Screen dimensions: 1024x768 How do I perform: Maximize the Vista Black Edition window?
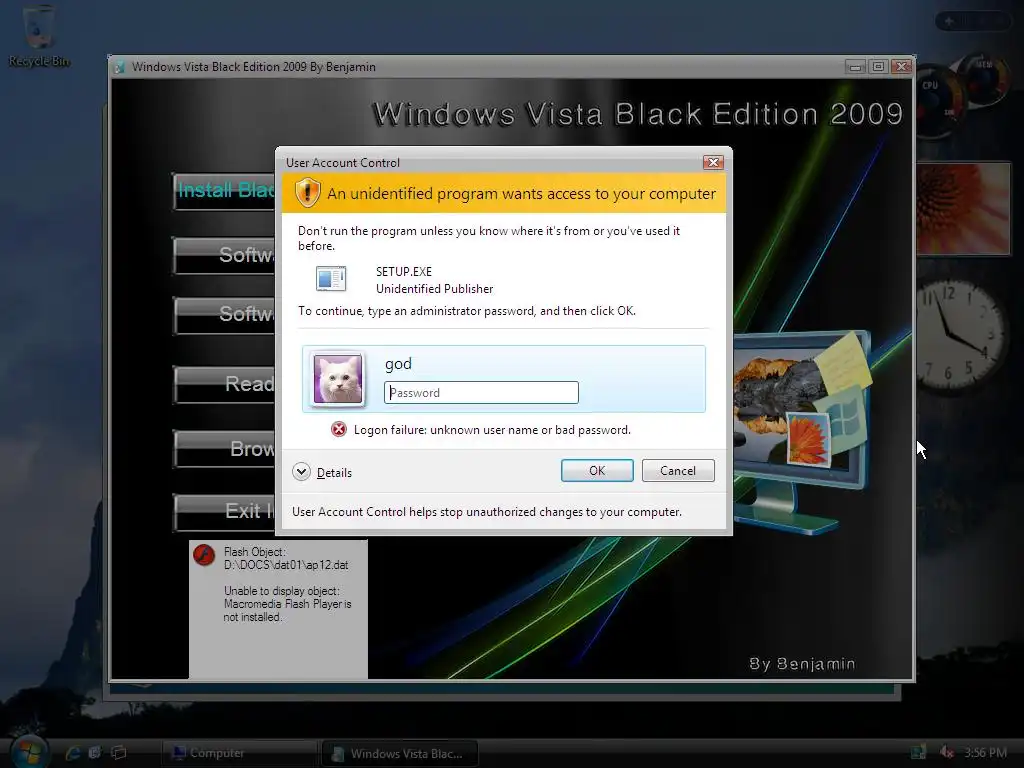(x=878, y=67)
